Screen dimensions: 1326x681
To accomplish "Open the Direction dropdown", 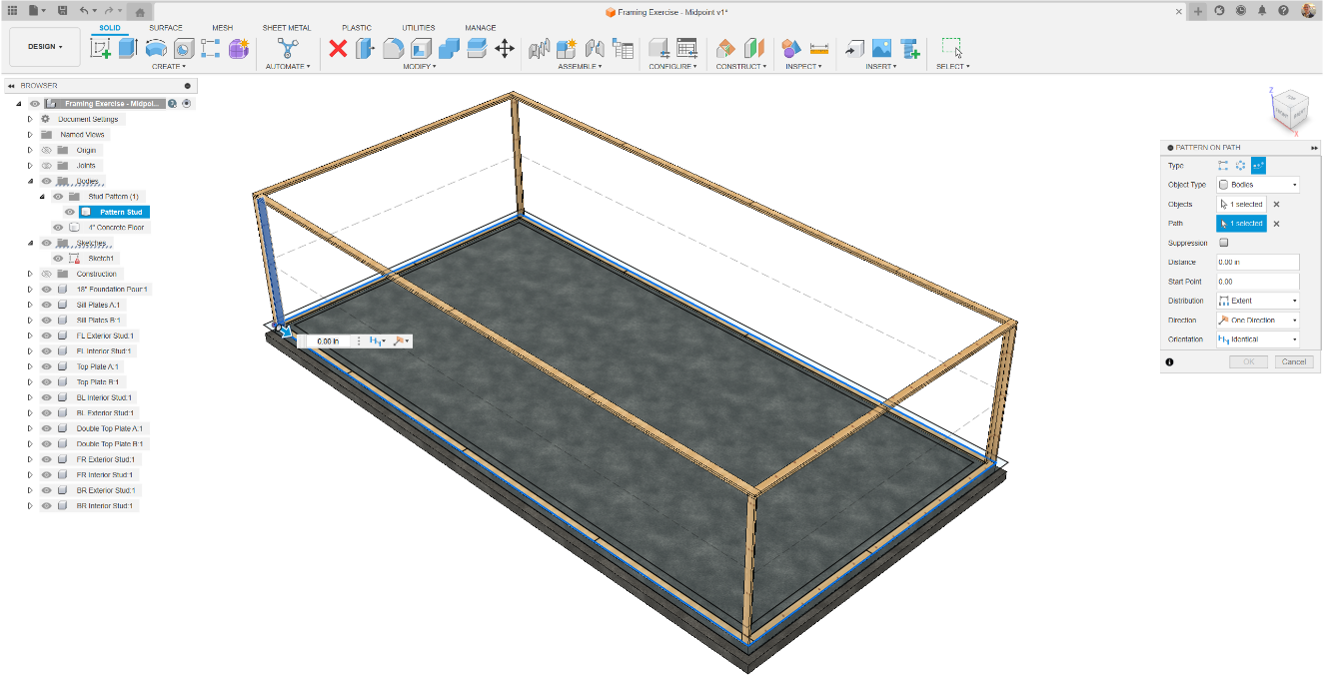I will pos(1257,320).
